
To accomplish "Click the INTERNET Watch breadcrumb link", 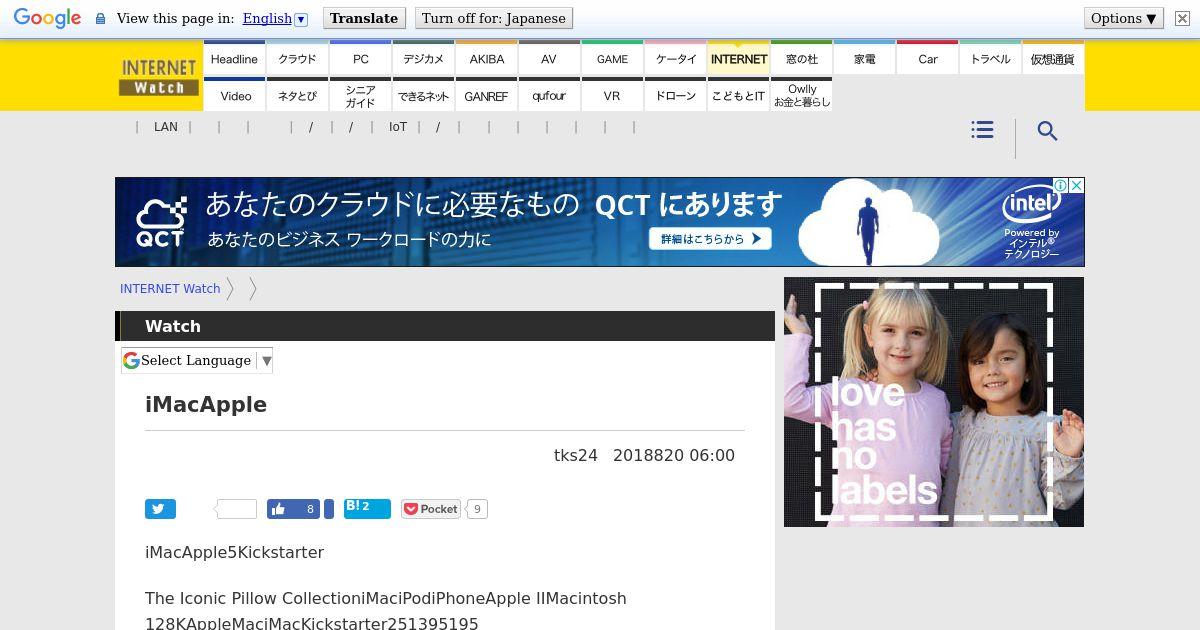I will [170, 288].
